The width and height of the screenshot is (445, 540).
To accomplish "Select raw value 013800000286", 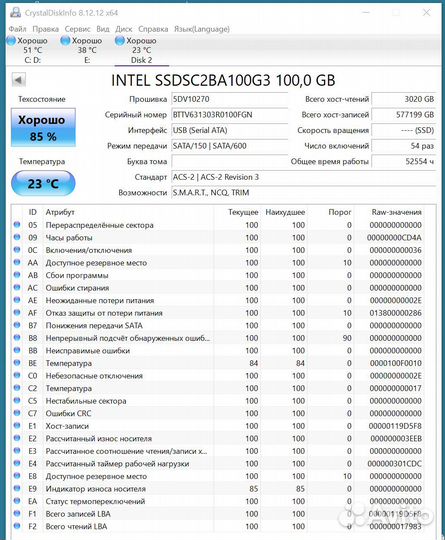I will pos(395,313).
